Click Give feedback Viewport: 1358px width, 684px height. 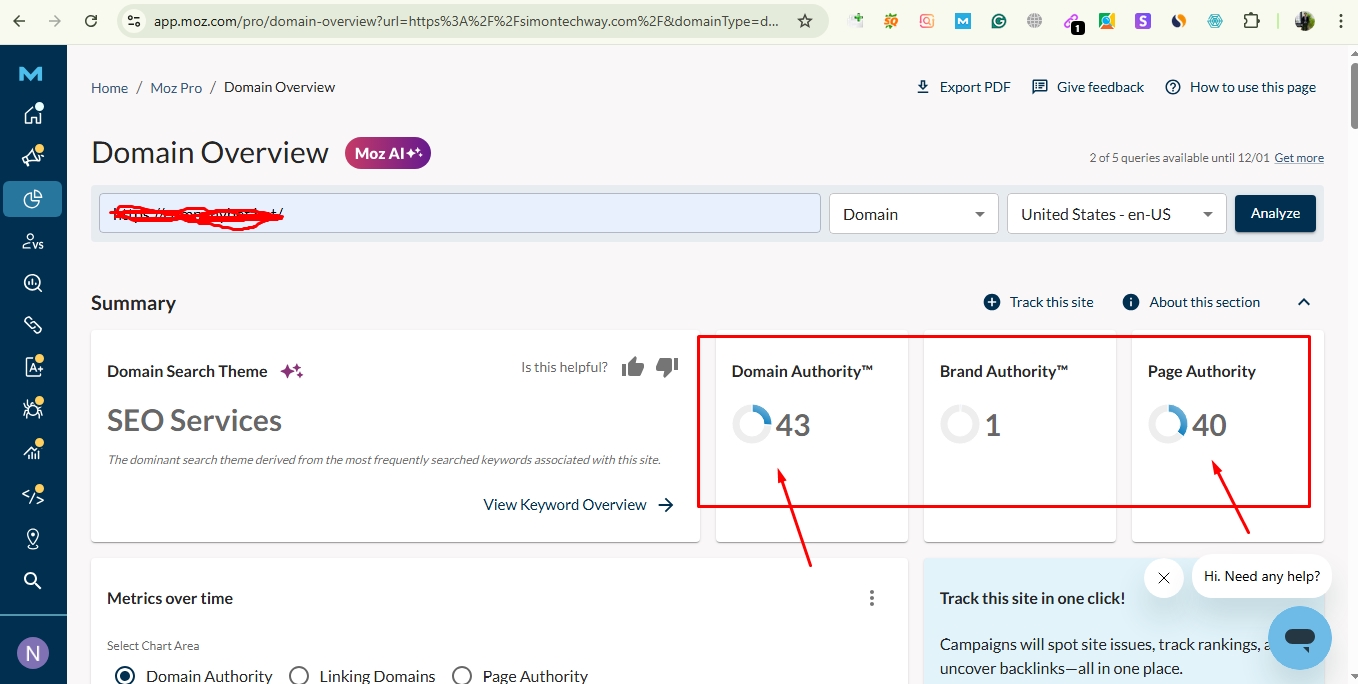coord(1088,87)
